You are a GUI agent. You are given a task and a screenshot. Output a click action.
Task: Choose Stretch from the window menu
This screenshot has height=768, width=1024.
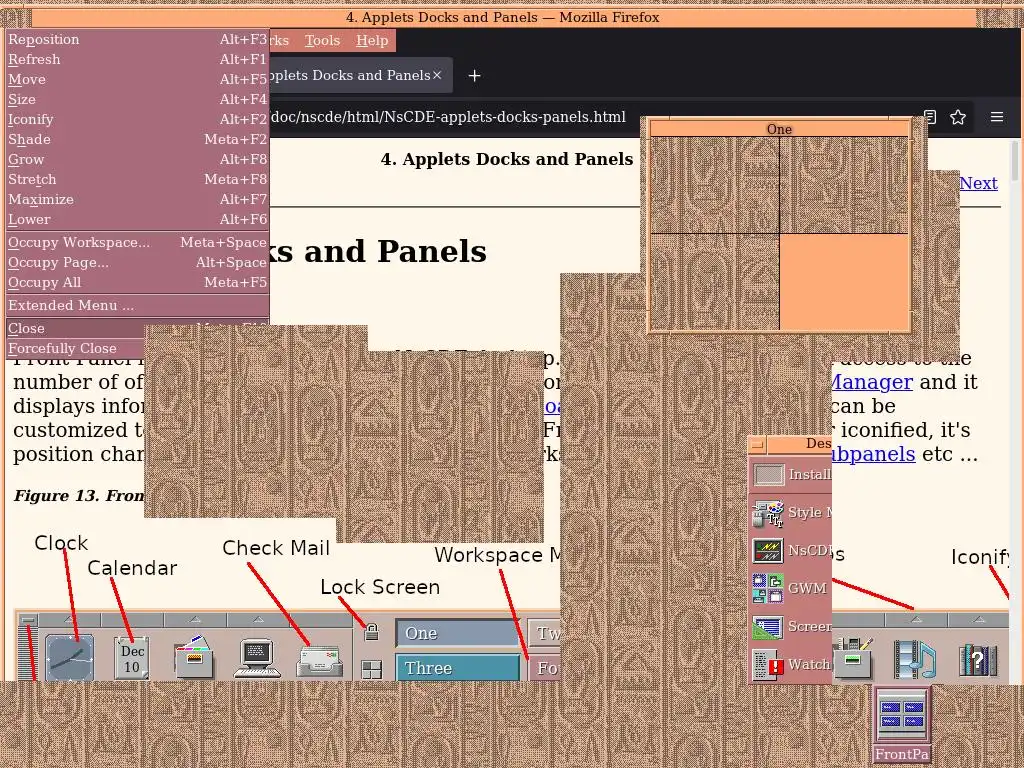coord(137,180)
